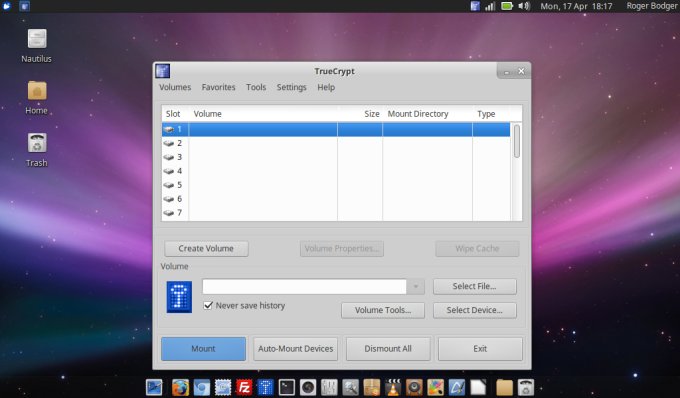Select slot 1 in the volume list

[x=336, y=129]
